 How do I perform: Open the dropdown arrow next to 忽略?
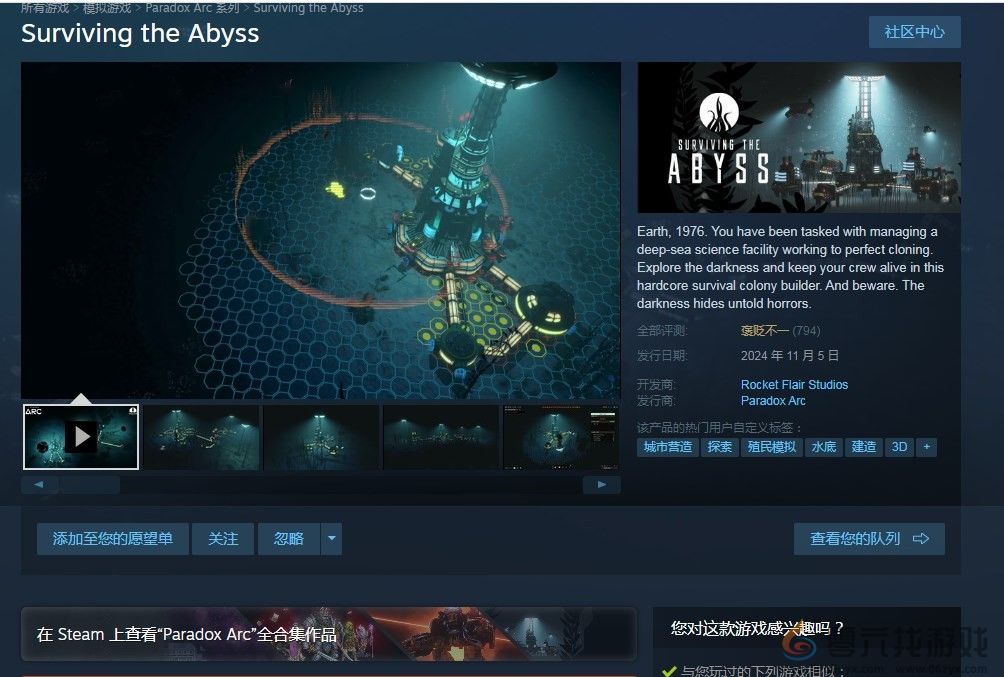331,538
